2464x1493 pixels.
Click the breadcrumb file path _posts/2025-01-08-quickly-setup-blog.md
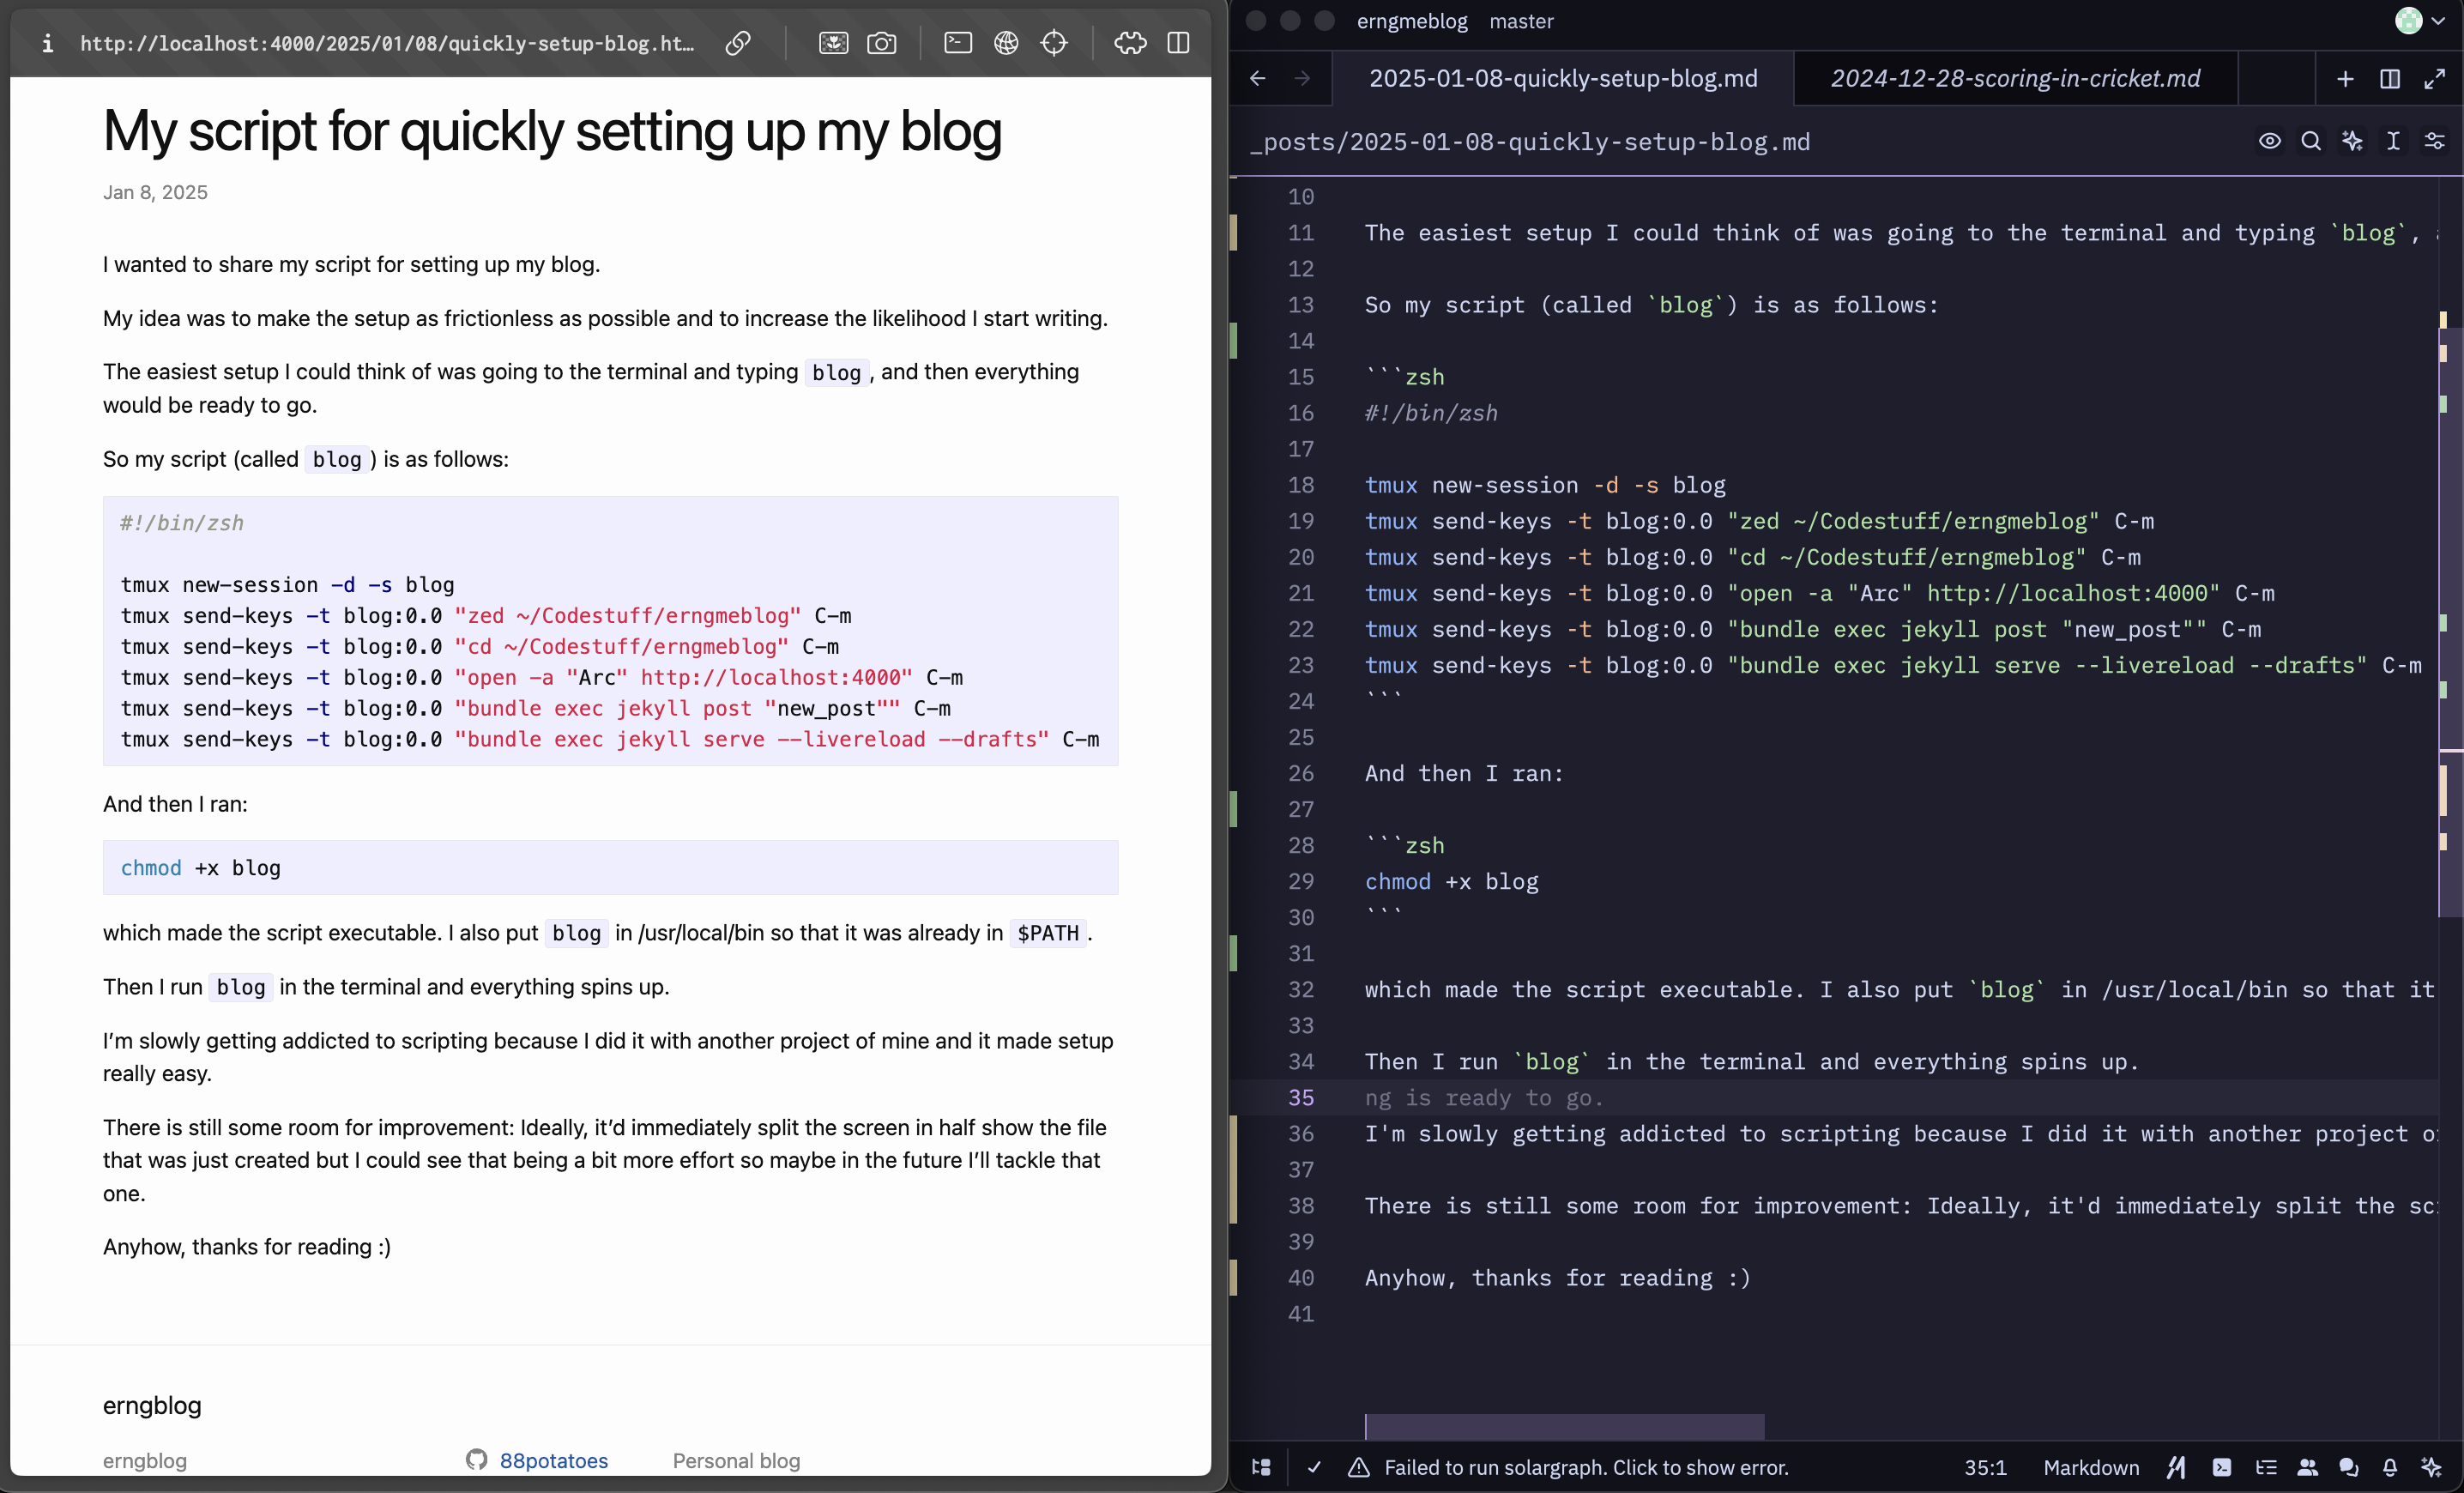tap(1530, 142)
